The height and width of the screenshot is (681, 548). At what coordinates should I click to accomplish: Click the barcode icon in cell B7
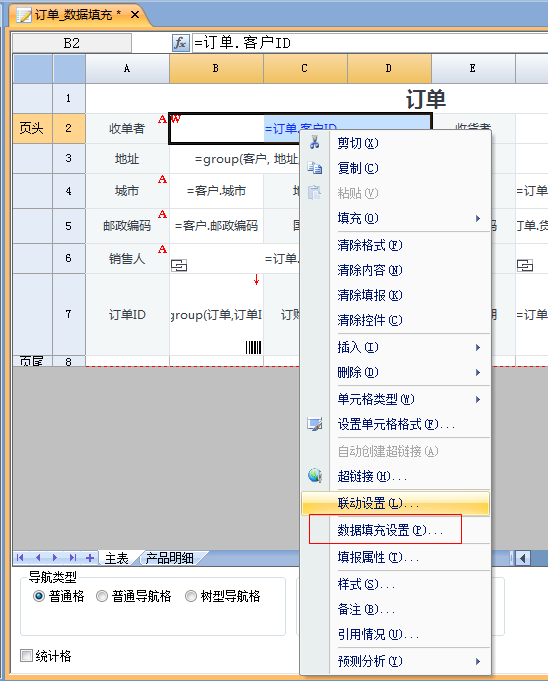(x=254, y=347)
